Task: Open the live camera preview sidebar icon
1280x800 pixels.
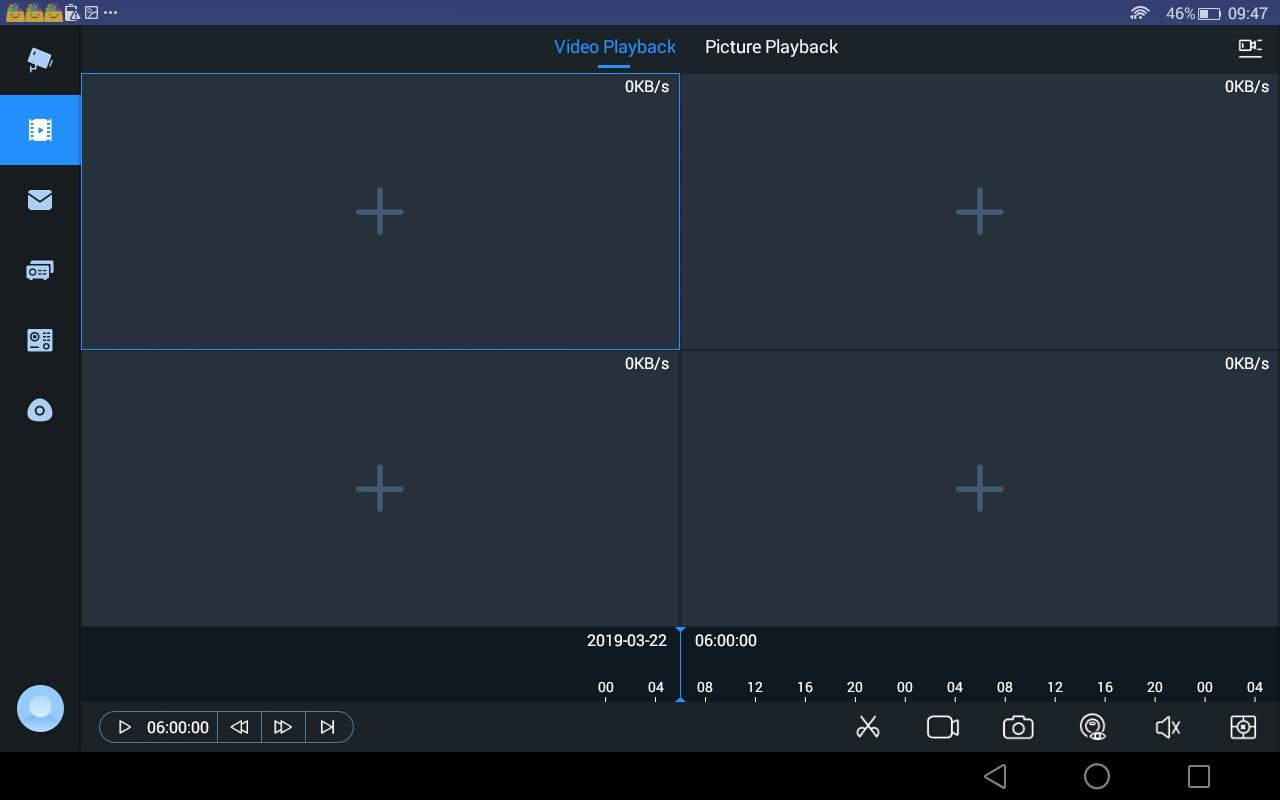Action: [40, 60]
